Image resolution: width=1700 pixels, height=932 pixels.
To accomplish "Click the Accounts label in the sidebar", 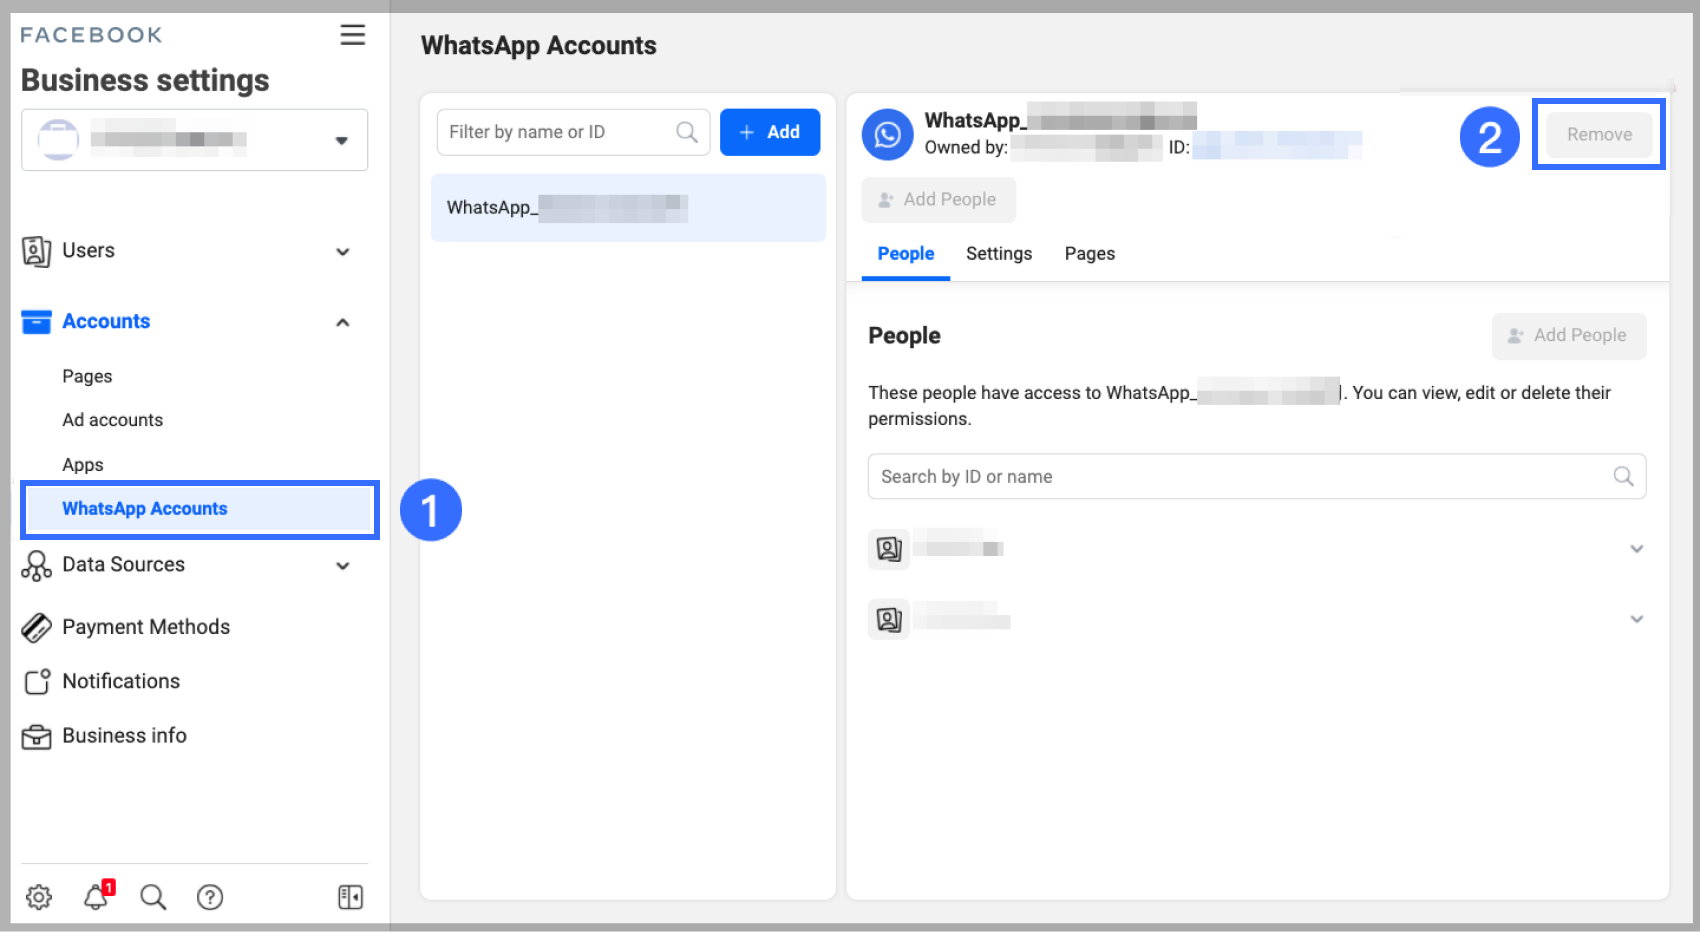I will pyautogui.click(x=106, y=321).
